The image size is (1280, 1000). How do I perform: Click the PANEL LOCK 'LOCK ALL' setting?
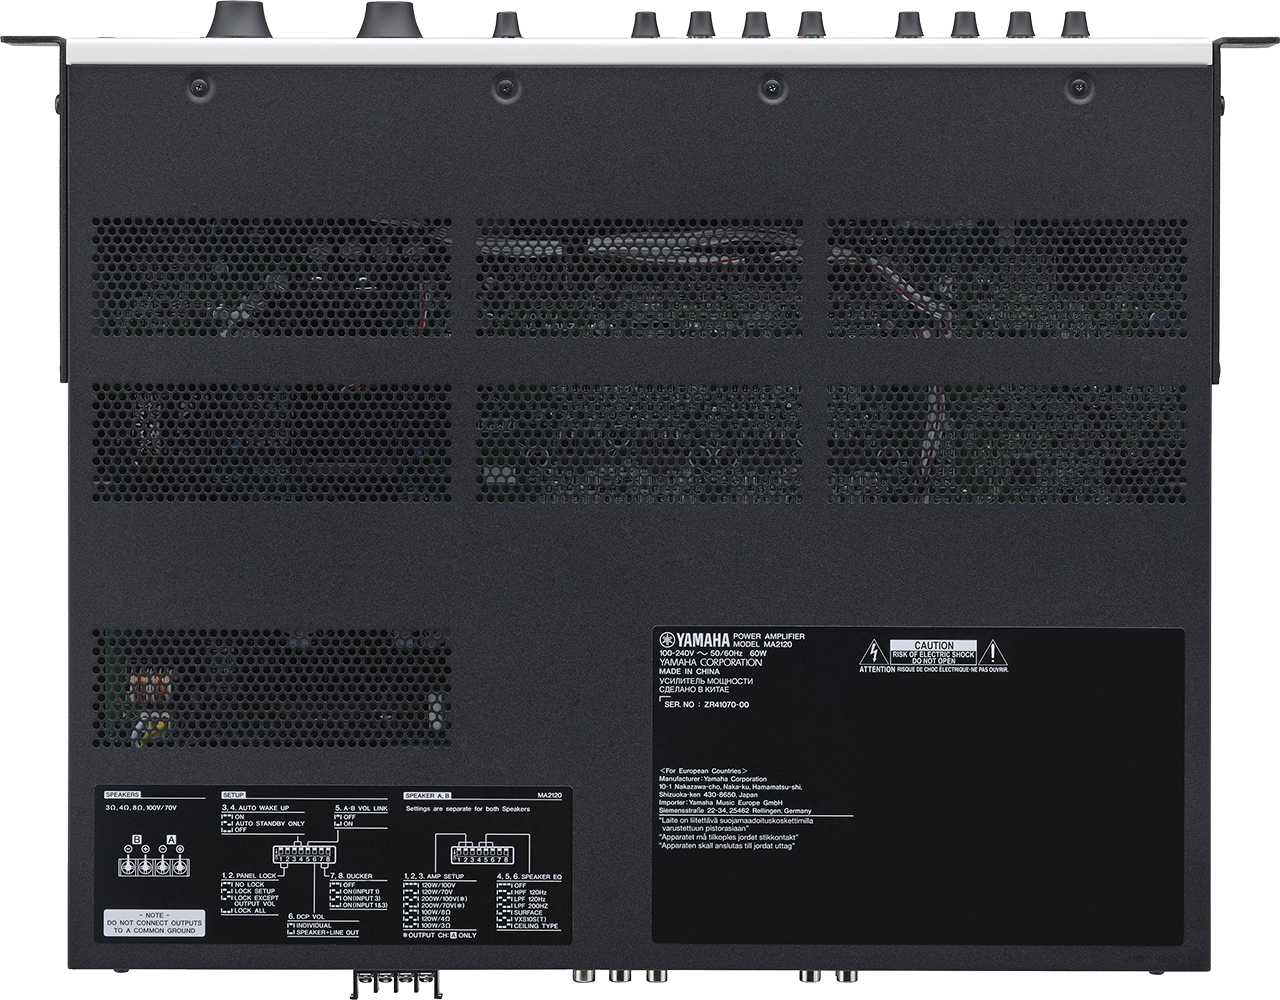(250, 912)
